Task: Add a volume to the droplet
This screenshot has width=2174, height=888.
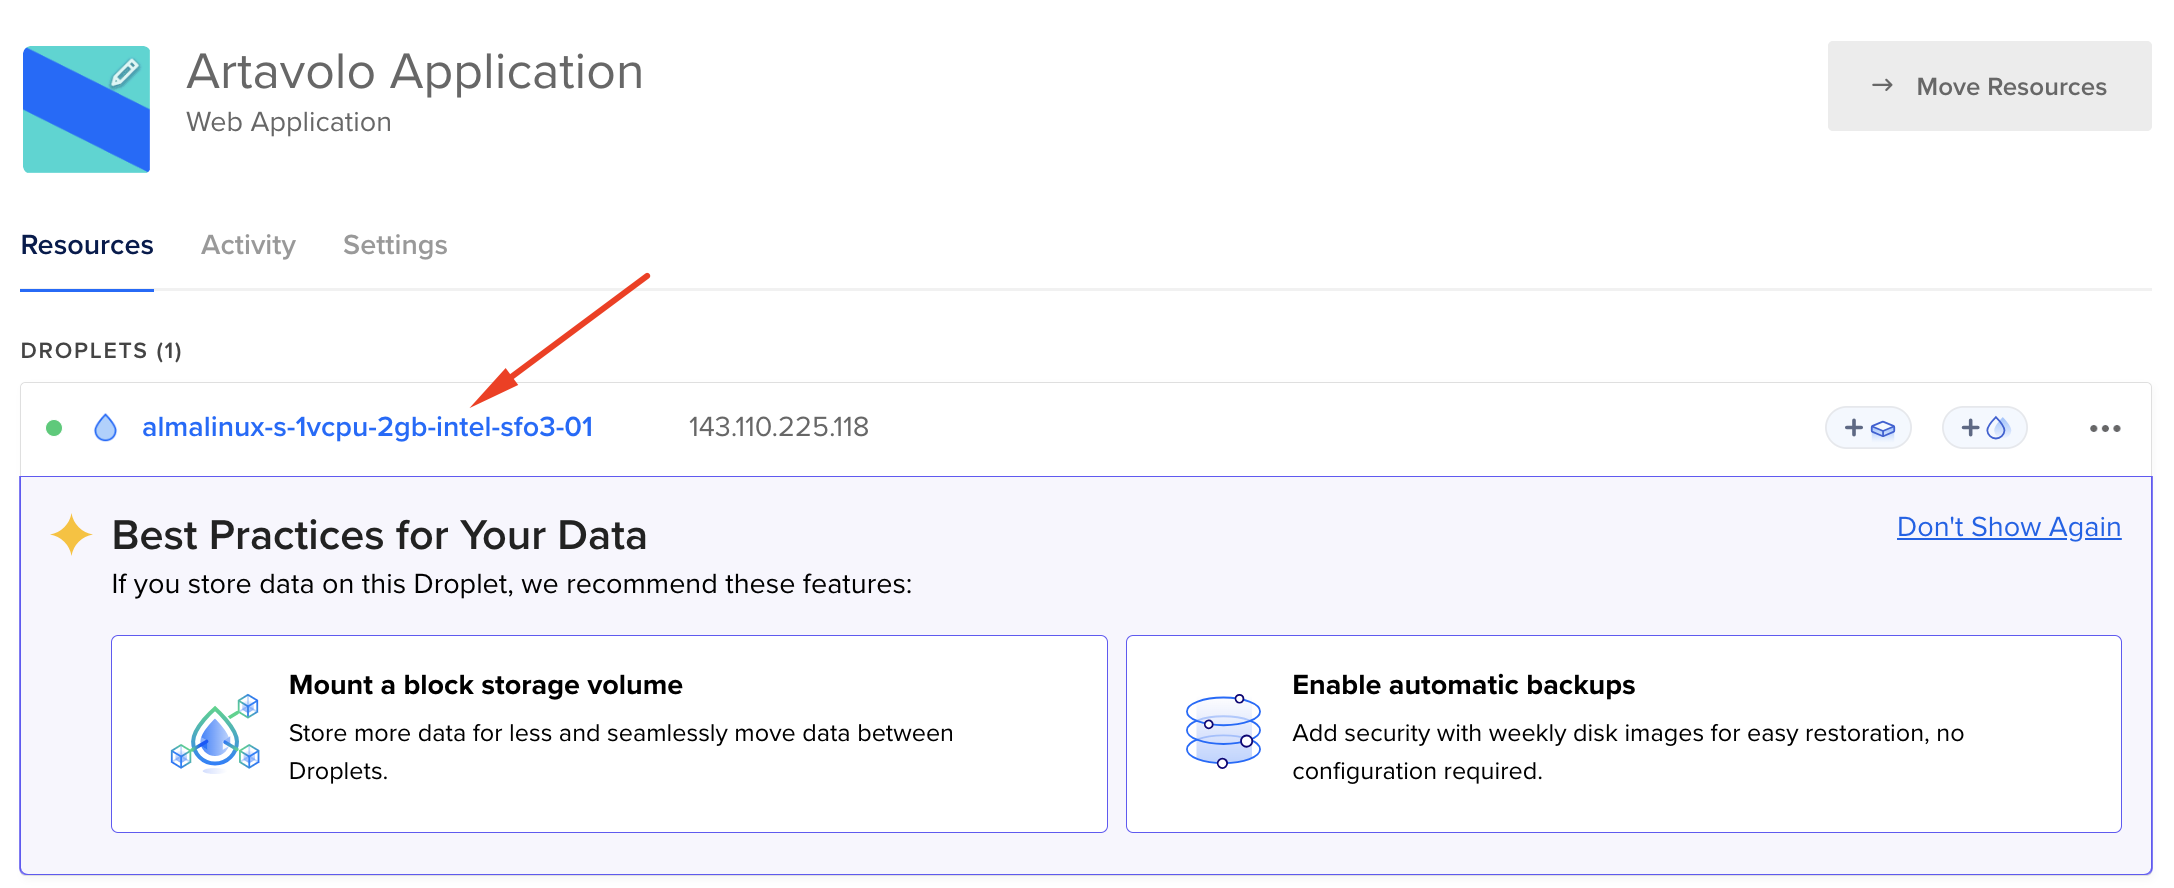Action: point(1868,428)
